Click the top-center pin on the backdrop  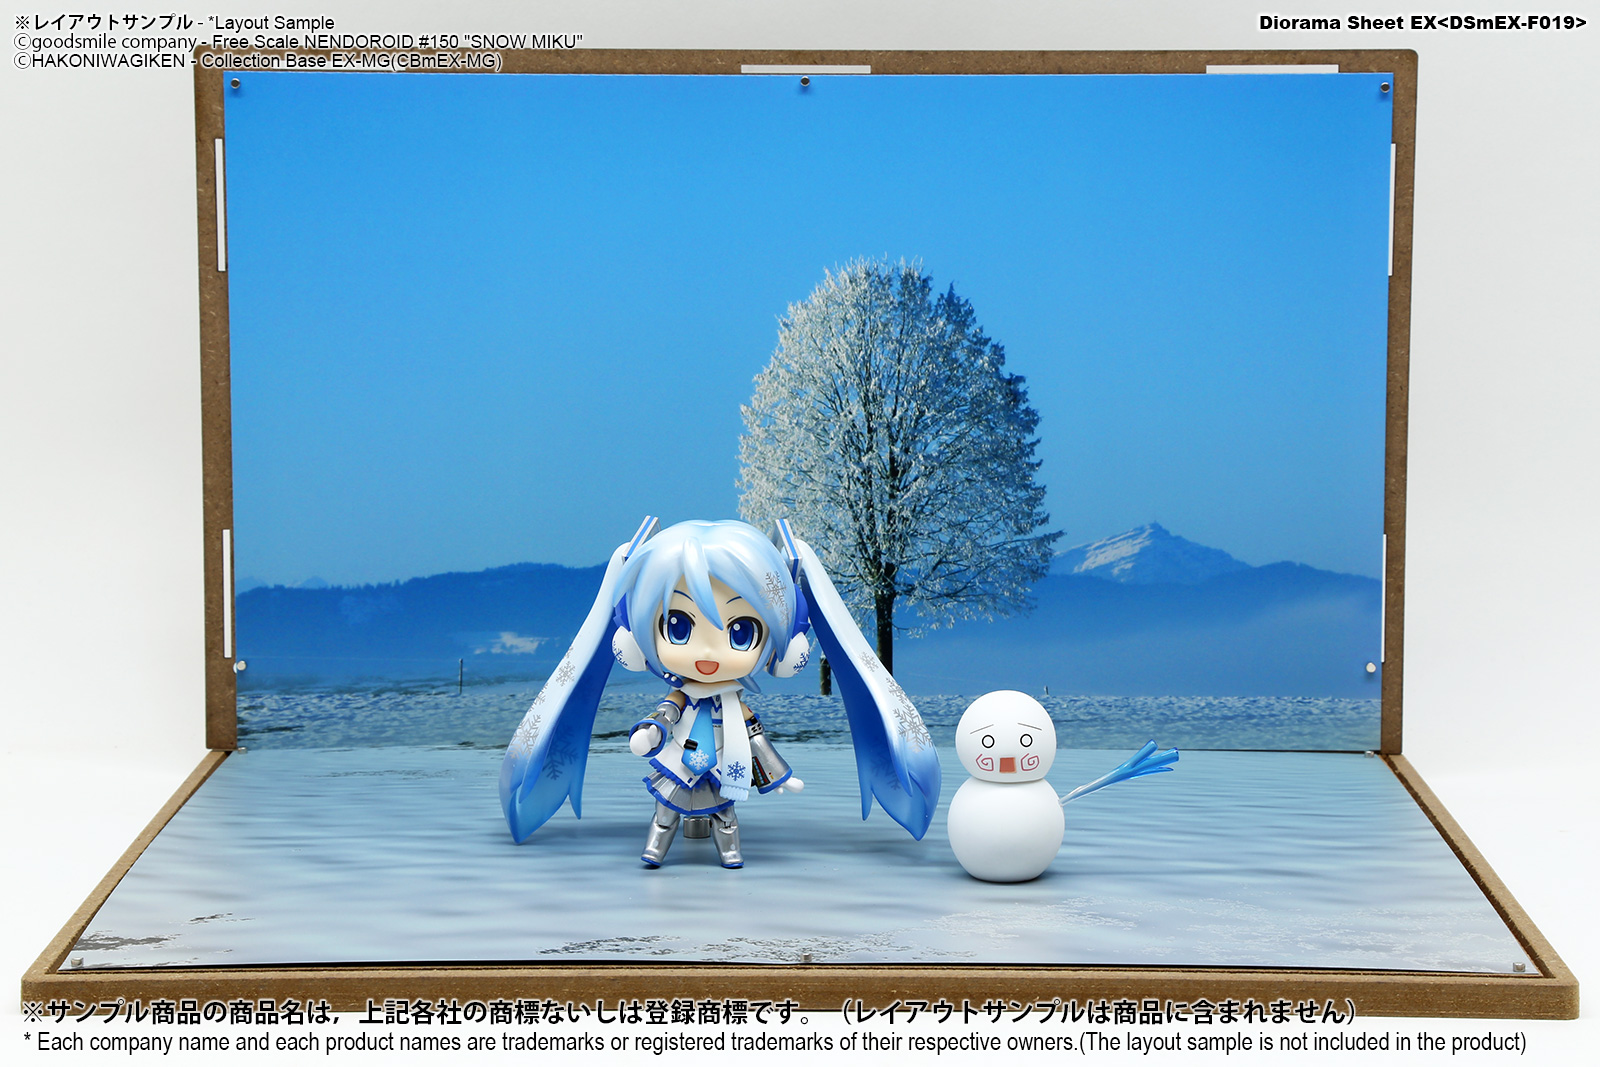click(x=805, y=84)
